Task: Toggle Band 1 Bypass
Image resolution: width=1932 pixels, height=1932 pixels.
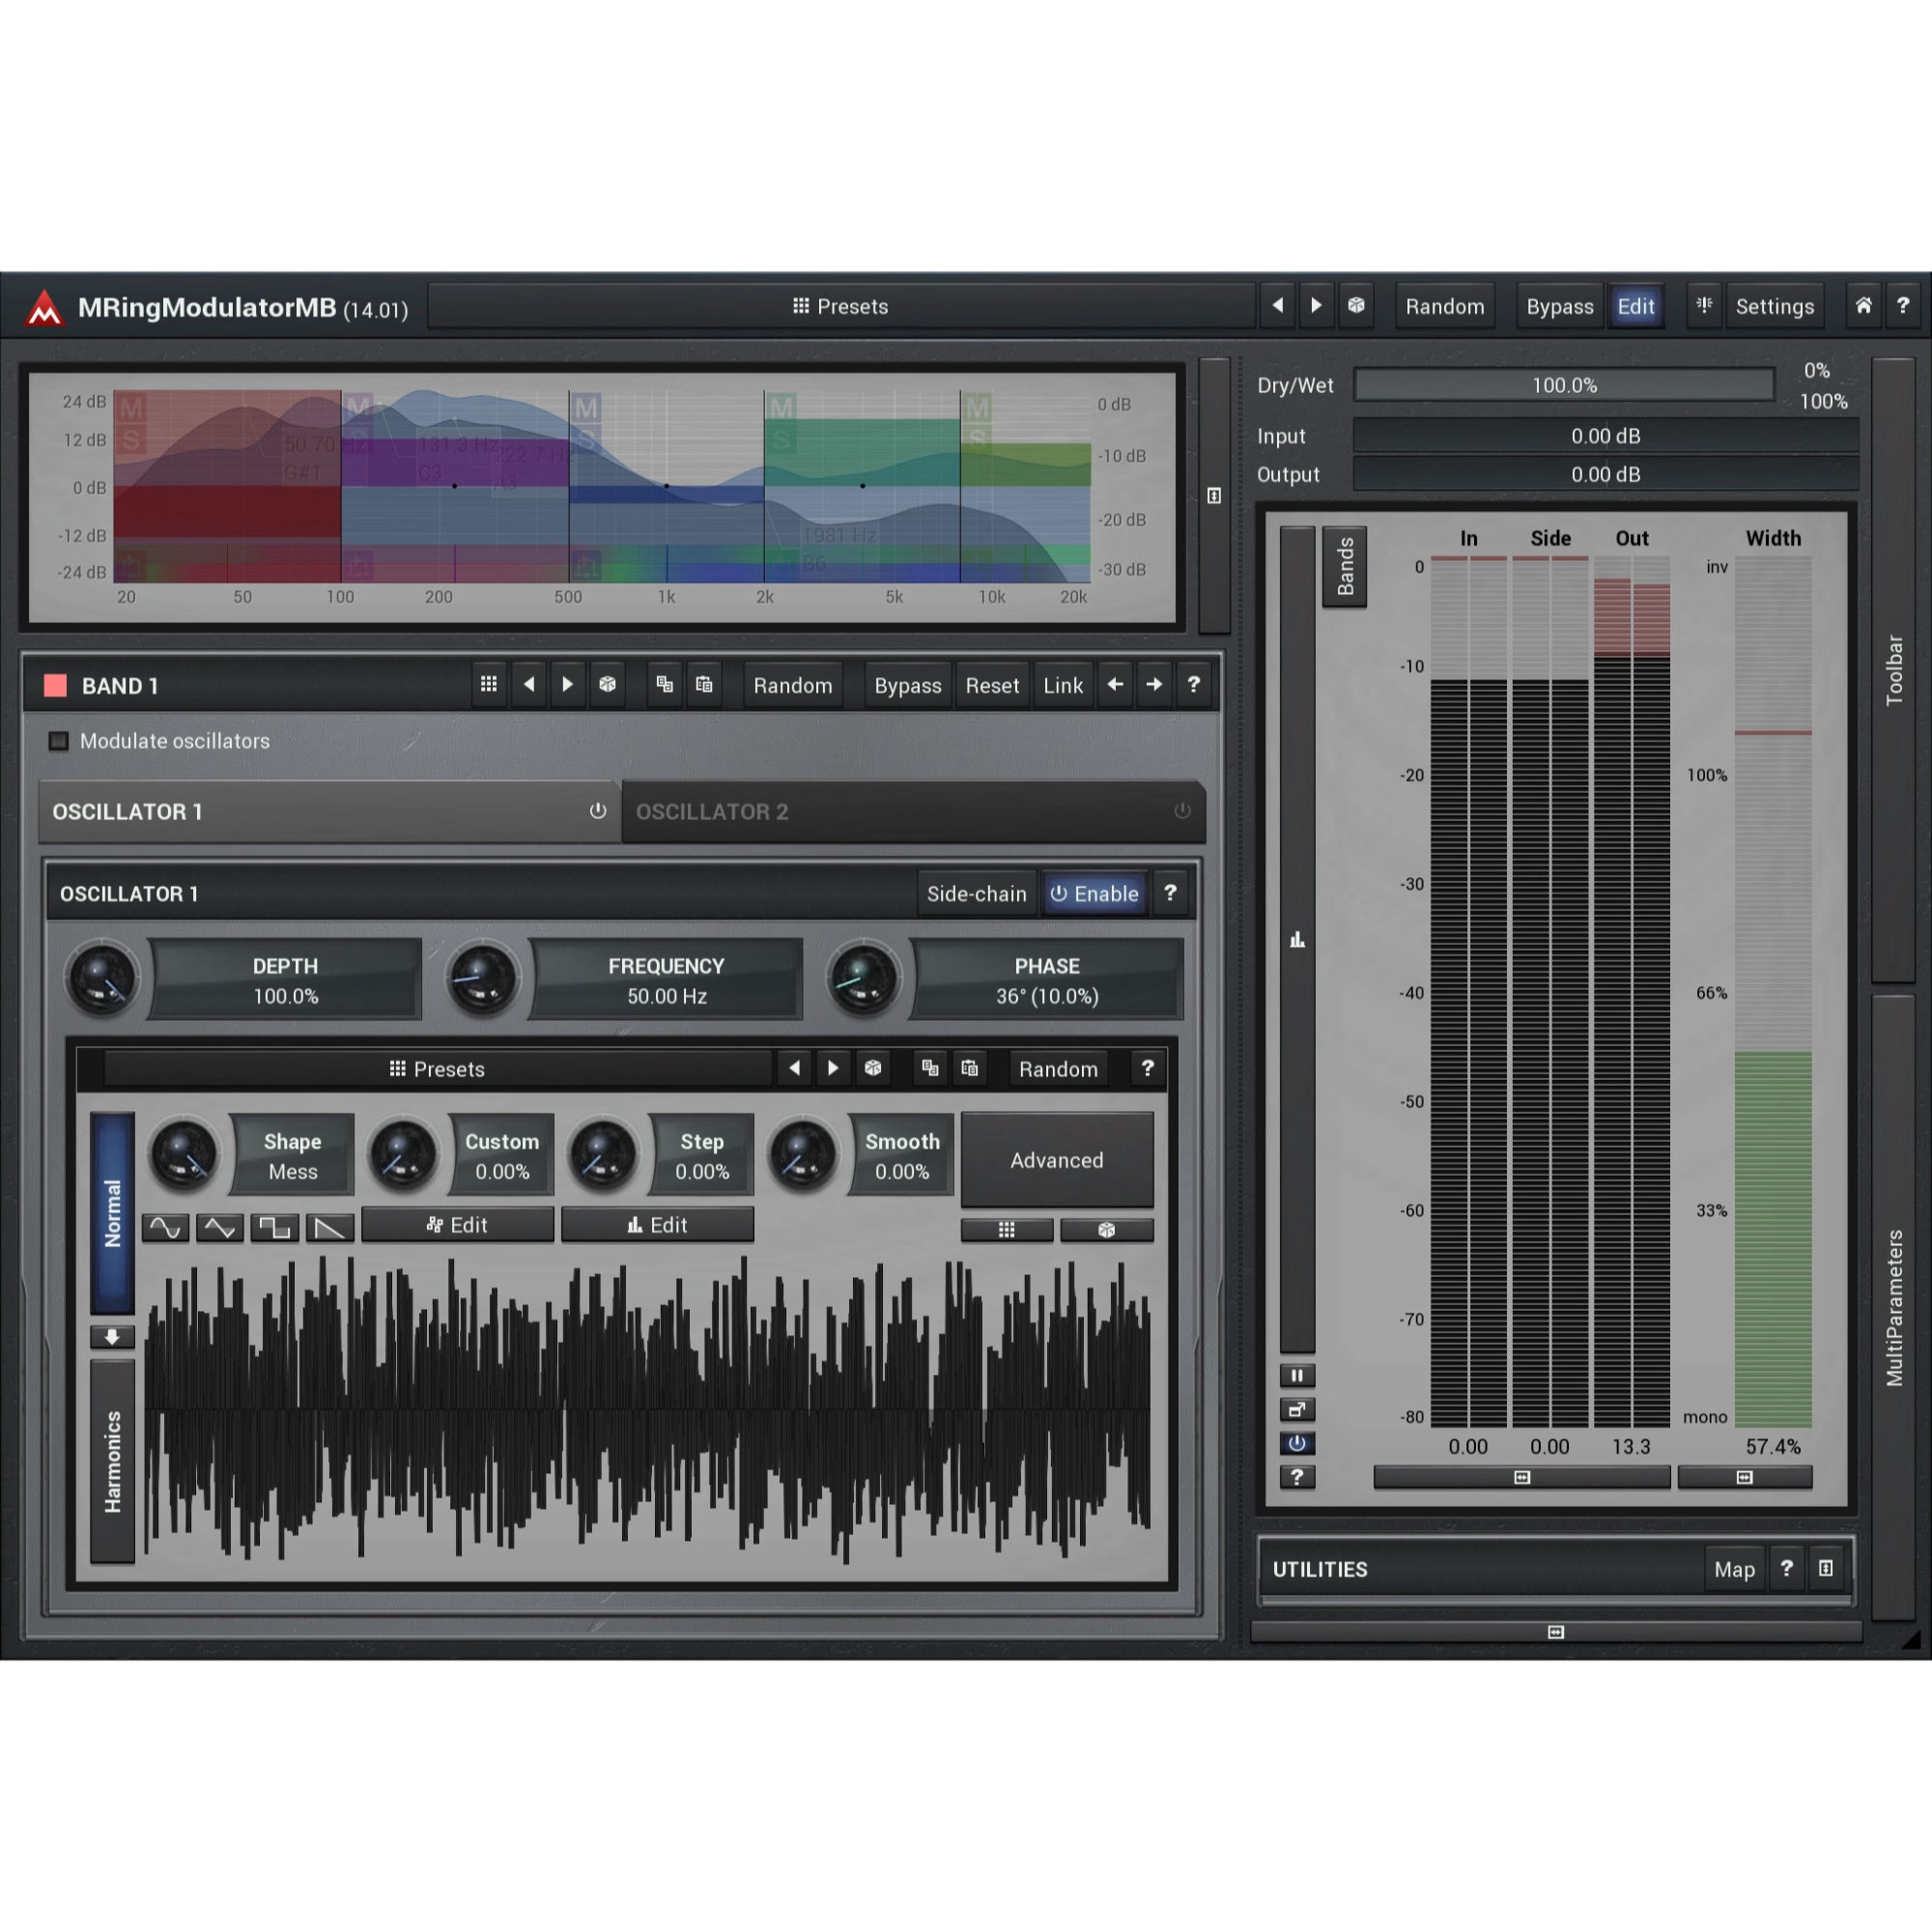Action: click(x=907, y=685)
